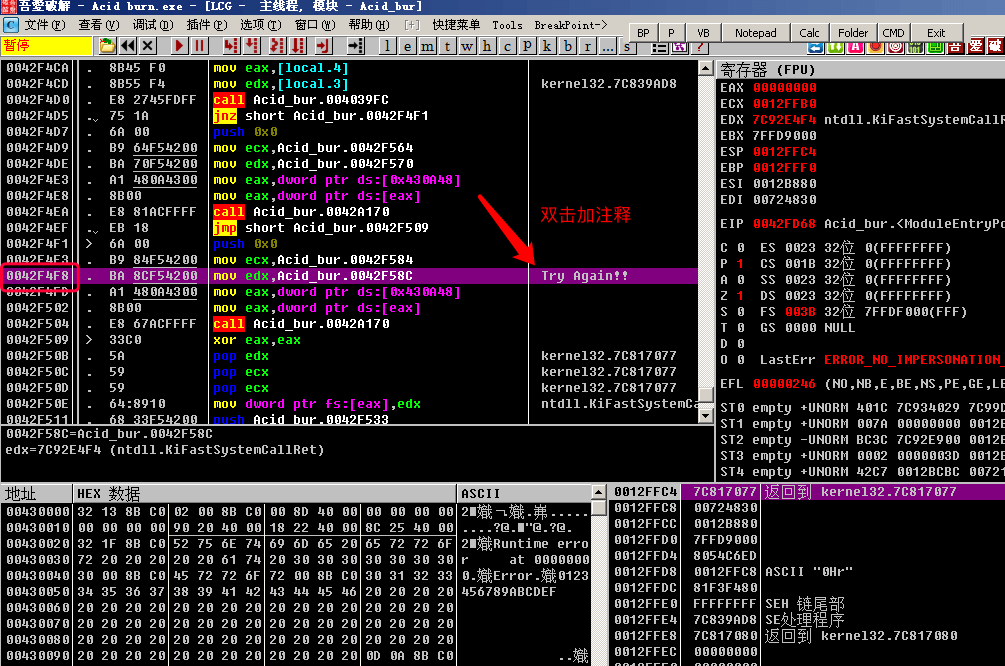Click the Step into icon
The height and width of the screenshot is (666, 1005).
click(x=231, y=46)
